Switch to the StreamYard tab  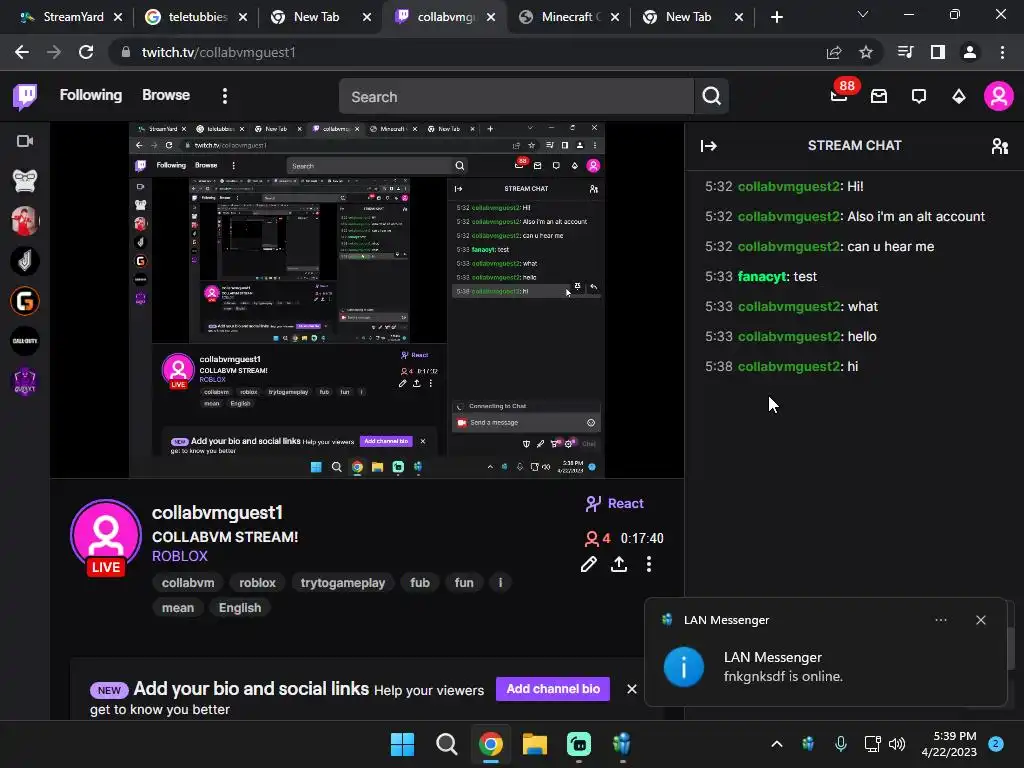[71, 17]
